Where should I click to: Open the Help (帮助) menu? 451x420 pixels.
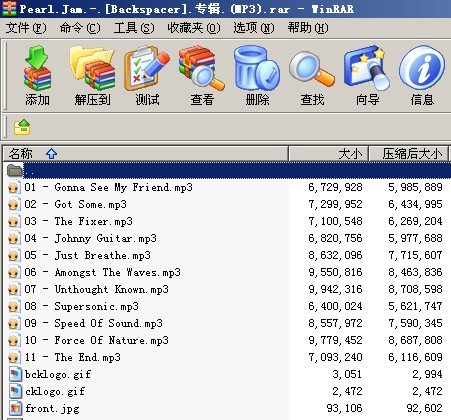tap(308, 28)
